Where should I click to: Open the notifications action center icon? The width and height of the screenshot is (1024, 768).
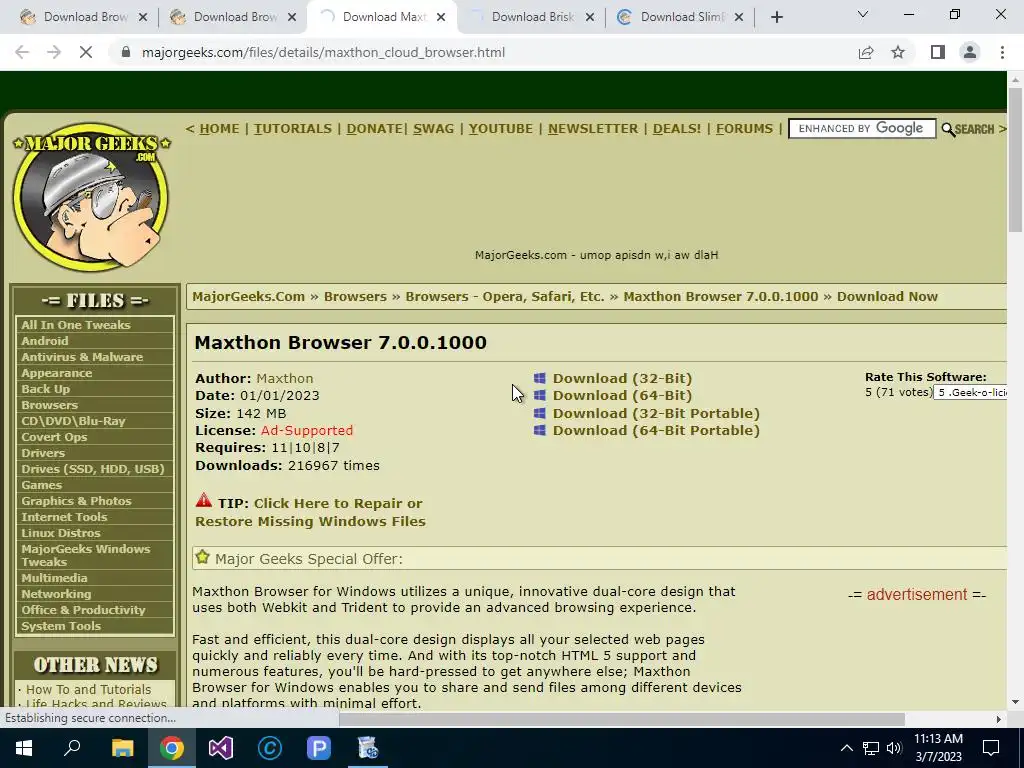coord(991,748)
